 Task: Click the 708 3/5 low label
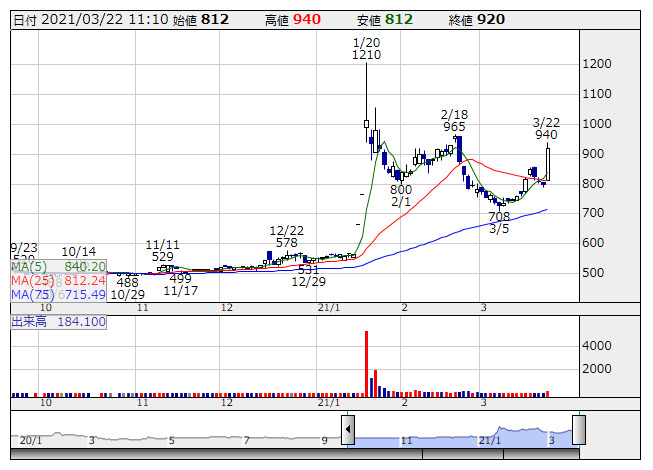coord(499,223)
